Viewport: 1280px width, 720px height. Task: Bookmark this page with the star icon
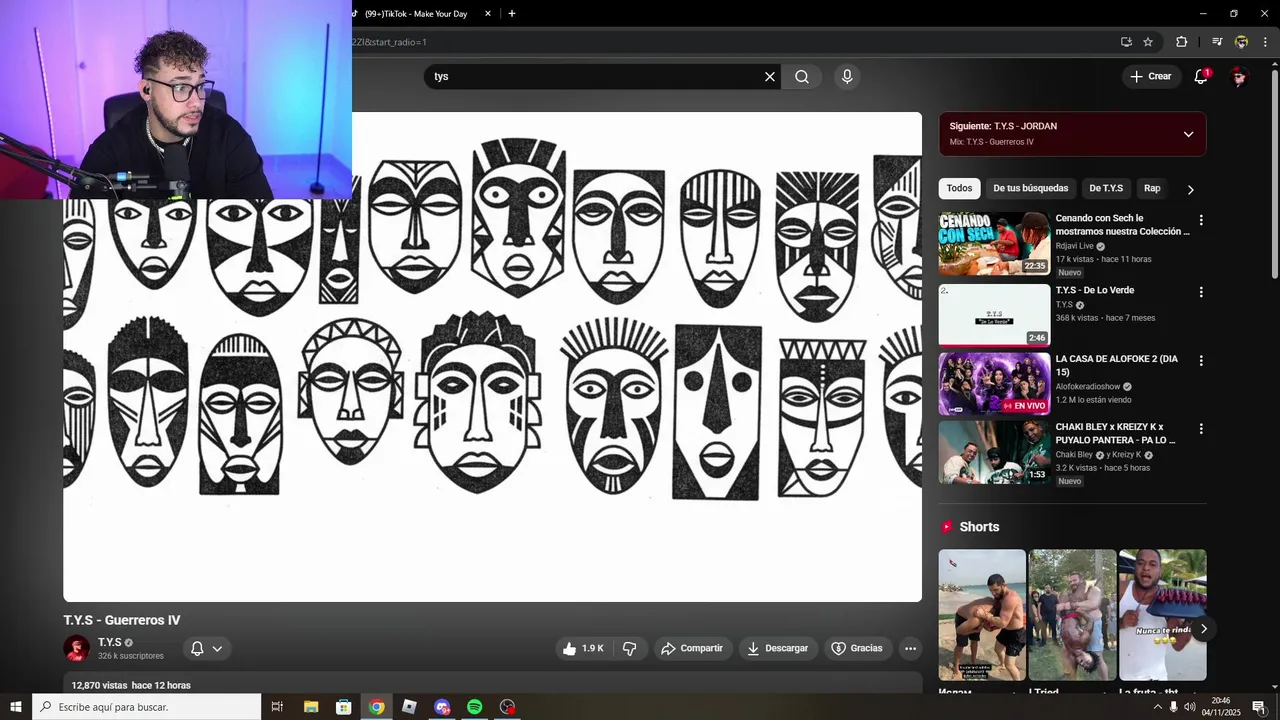pos(1148,42)
